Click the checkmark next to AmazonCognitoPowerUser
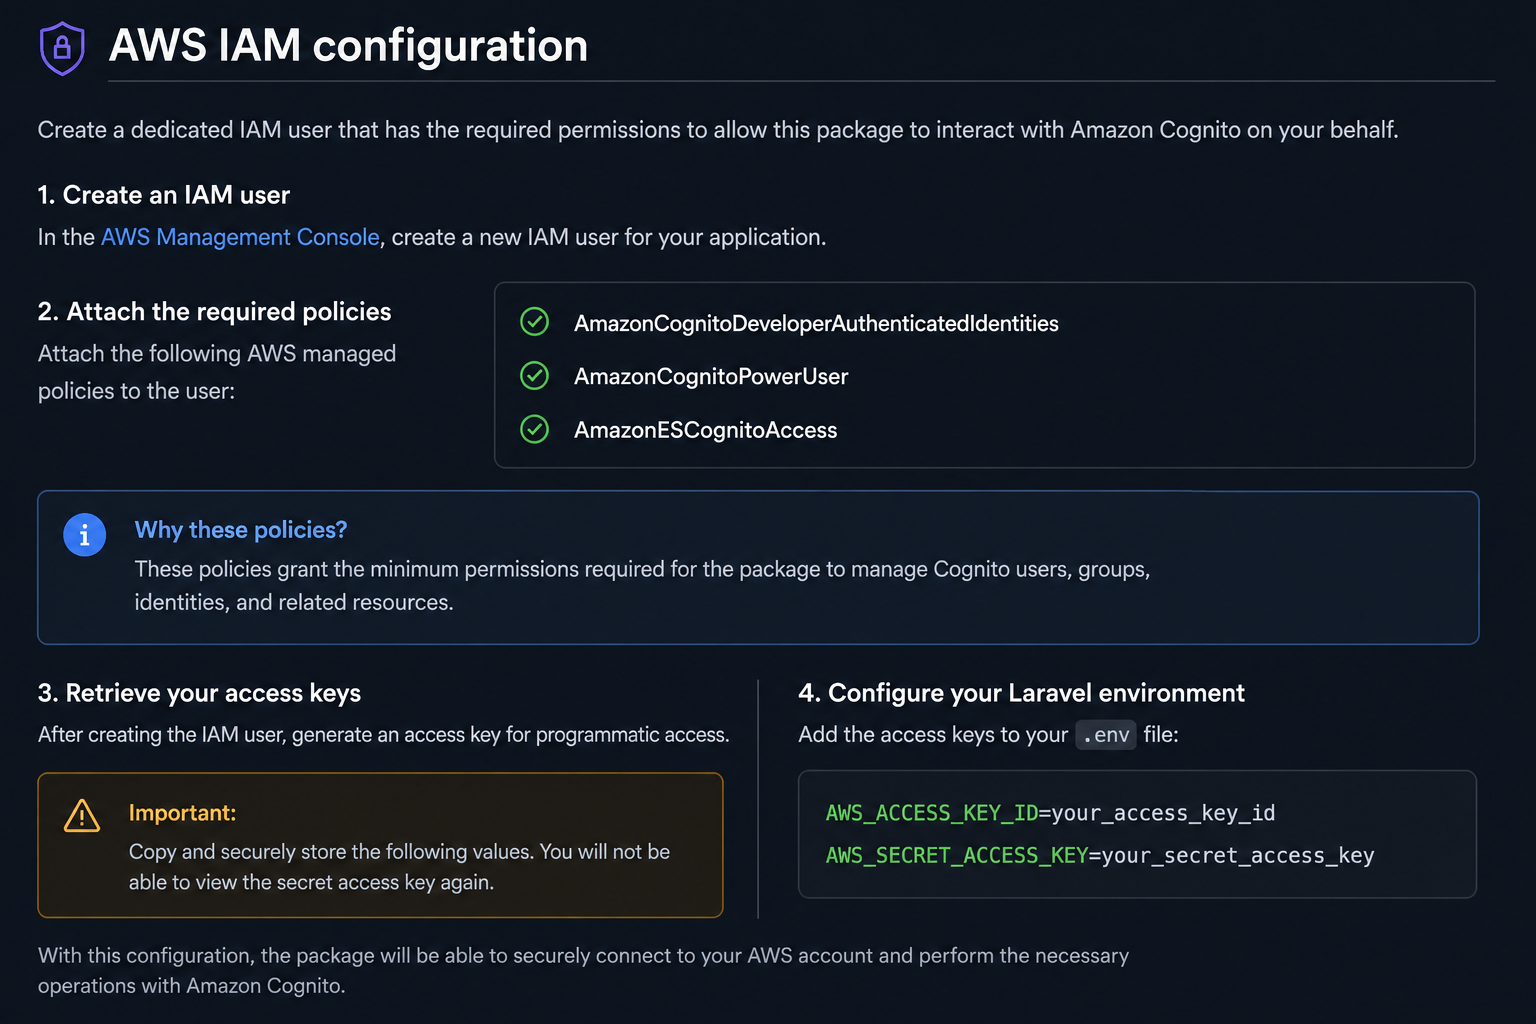1536x1024 pixels. [x=535, y=376]
